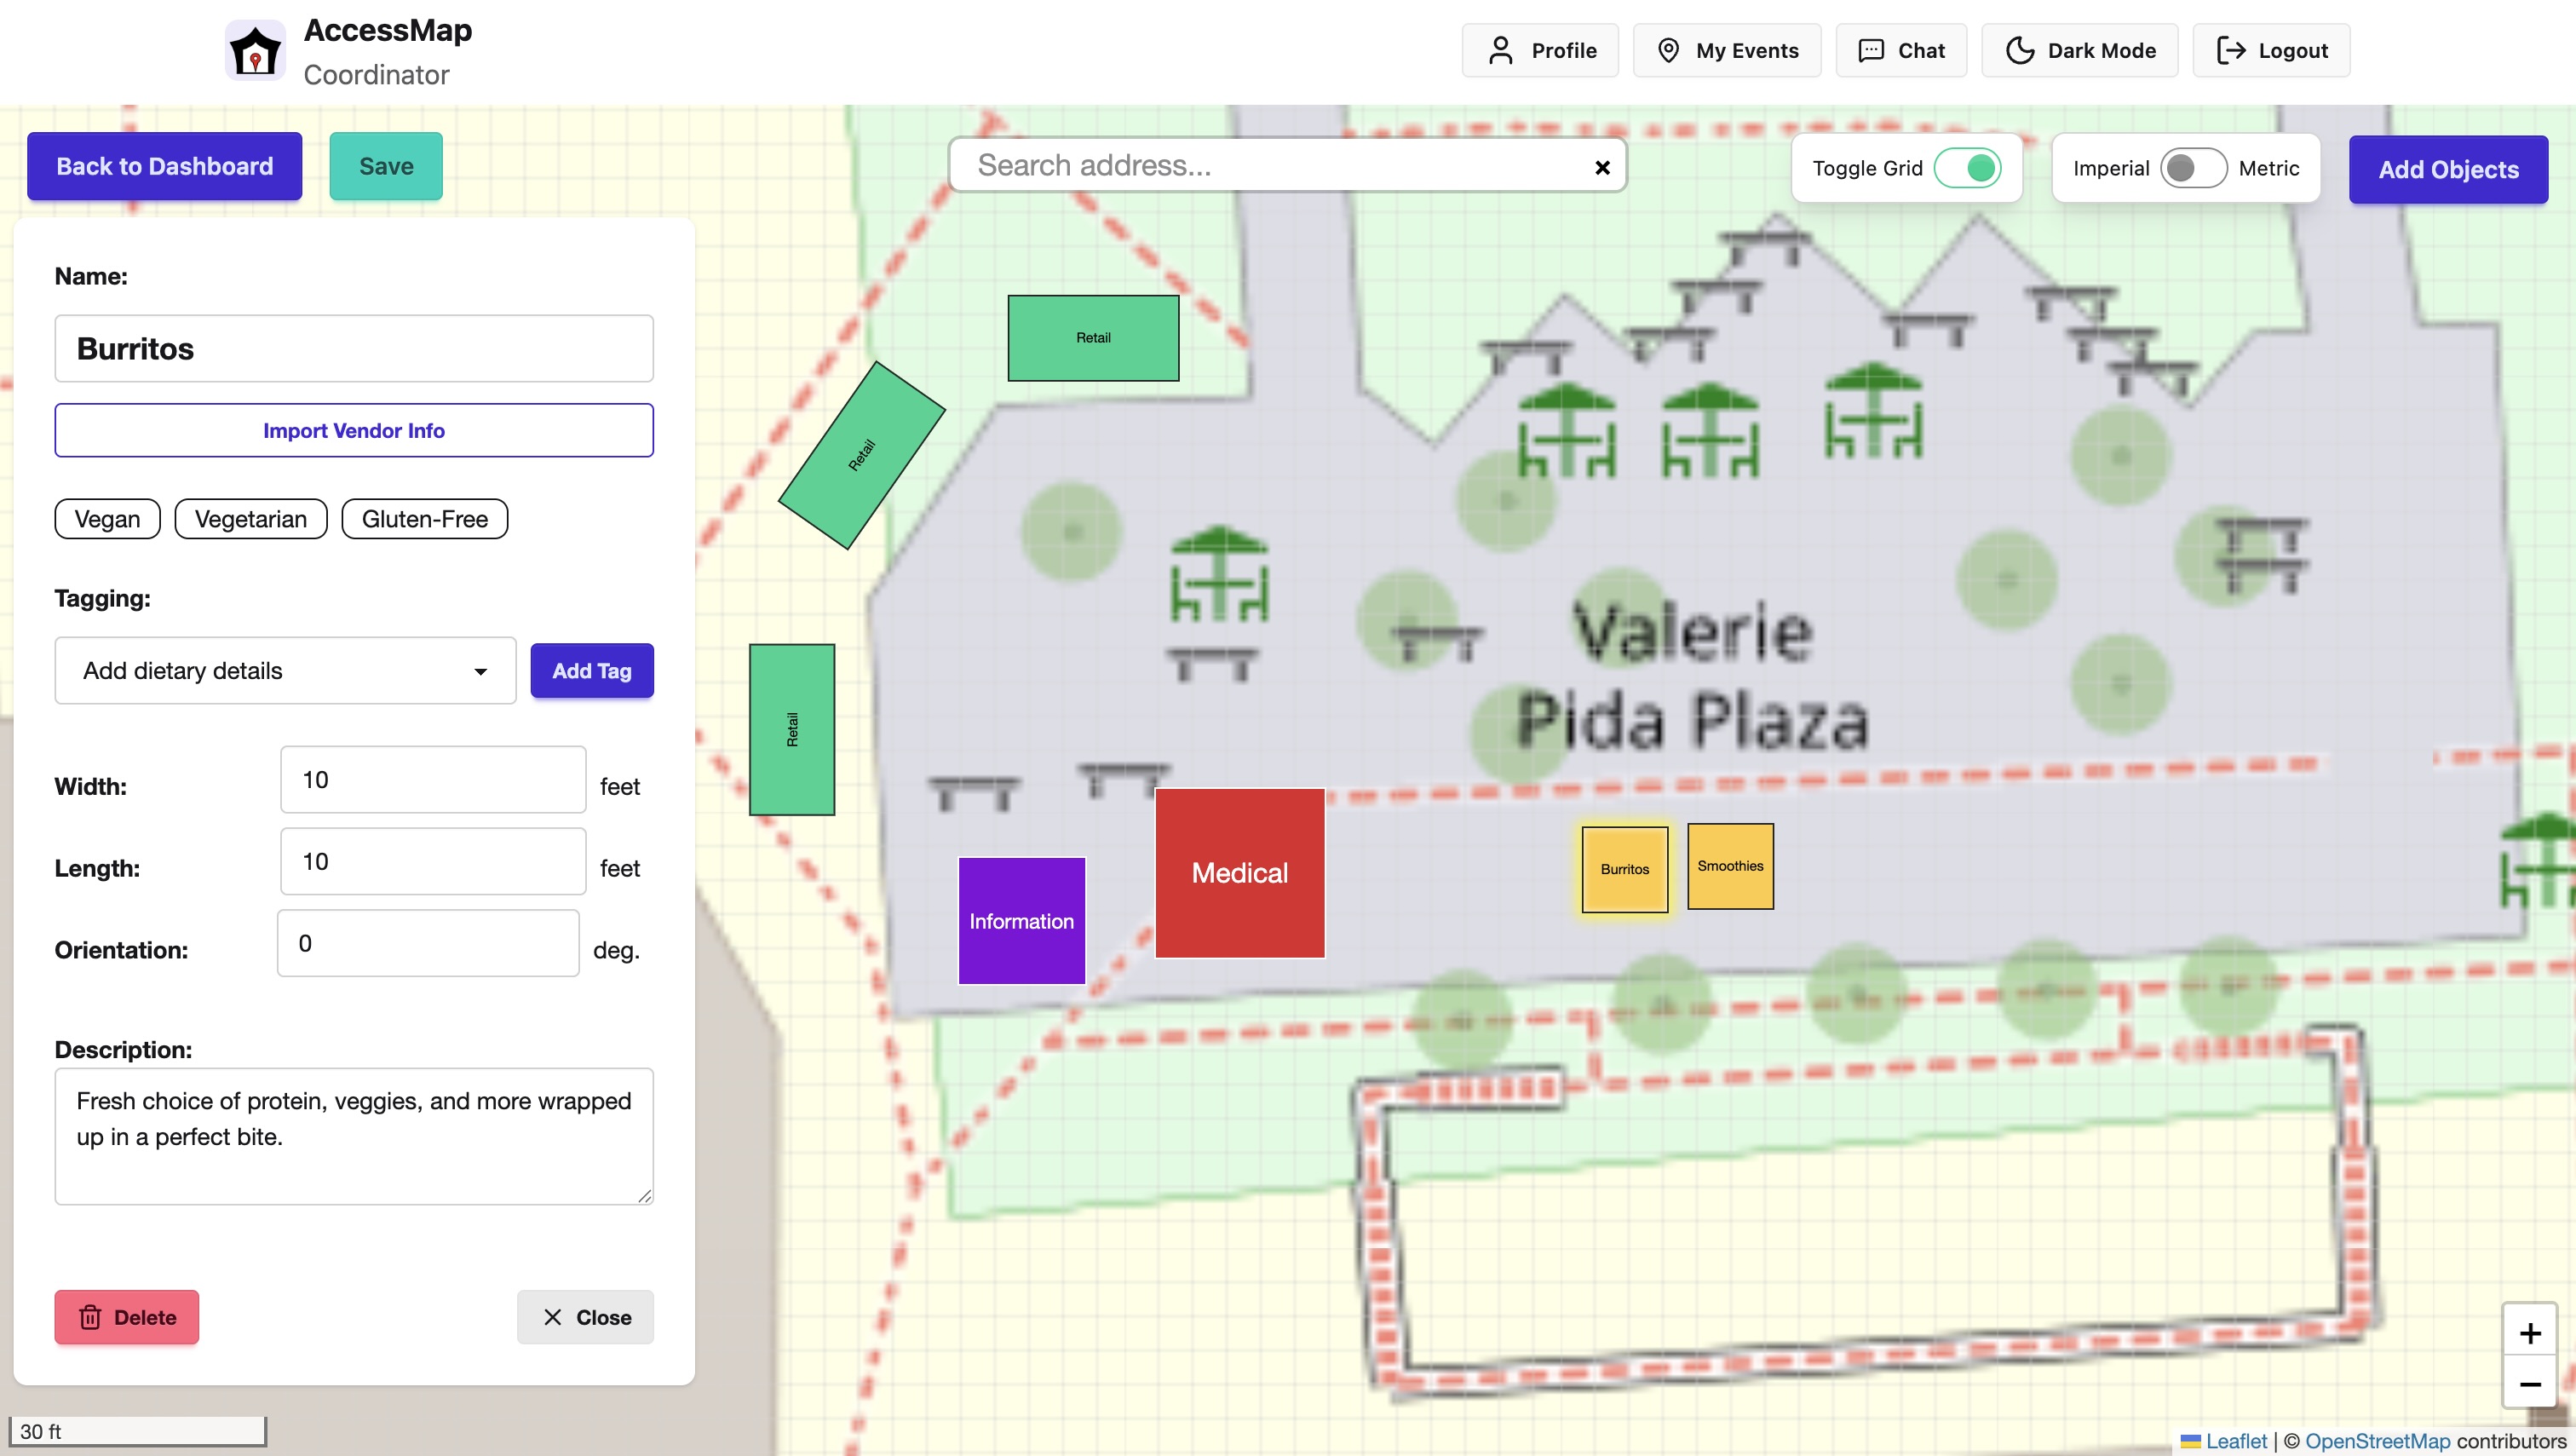This screenshot has width=2576, height=1456.
Task: Open Chat from the nav
Action: point(1901,51)
